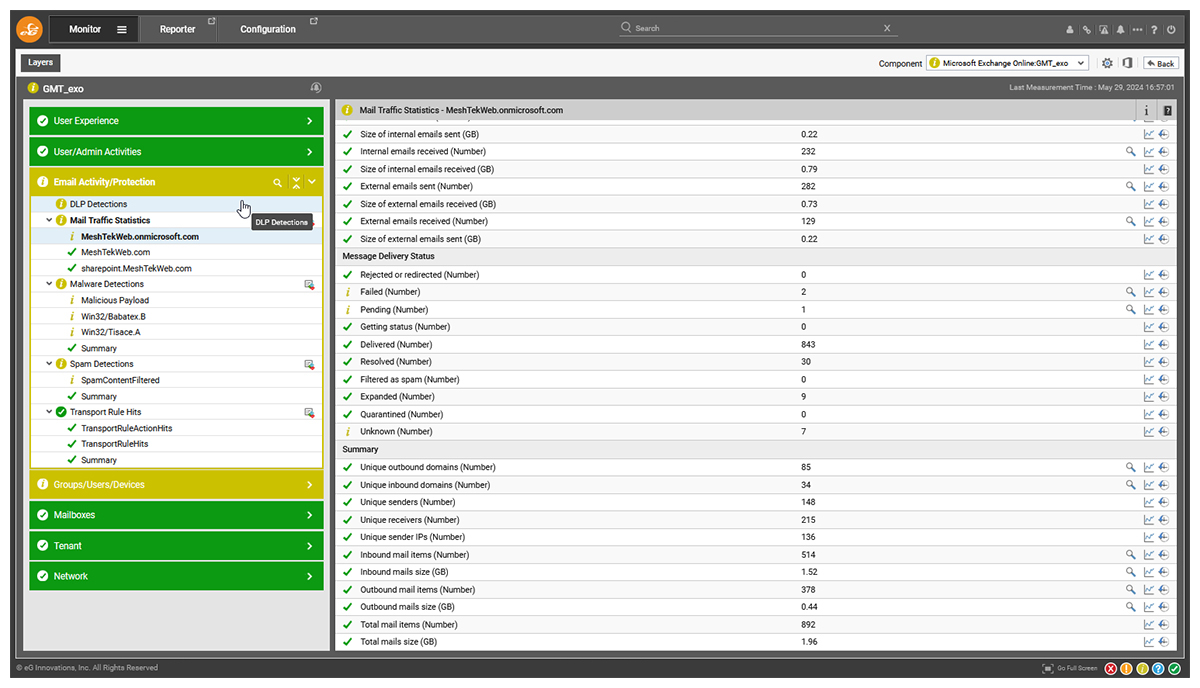Click the help question mark in top bar
This screenshot has height=688, width=1200.
[1154, 30]
